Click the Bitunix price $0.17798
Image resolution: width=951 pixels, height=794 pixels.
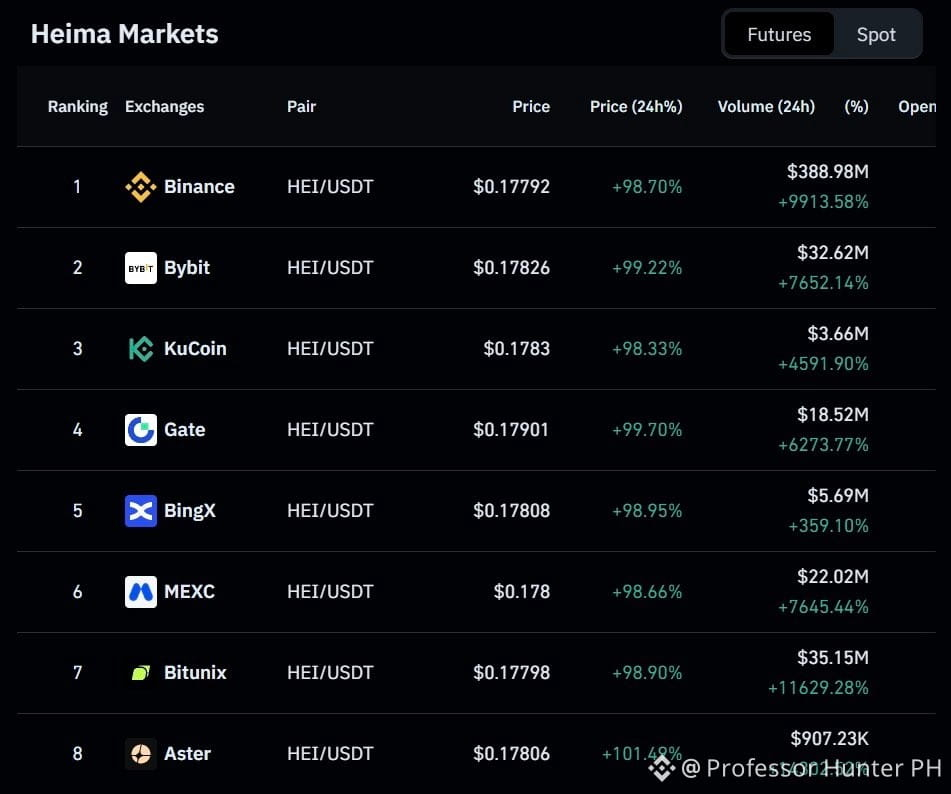coord(511,673)
